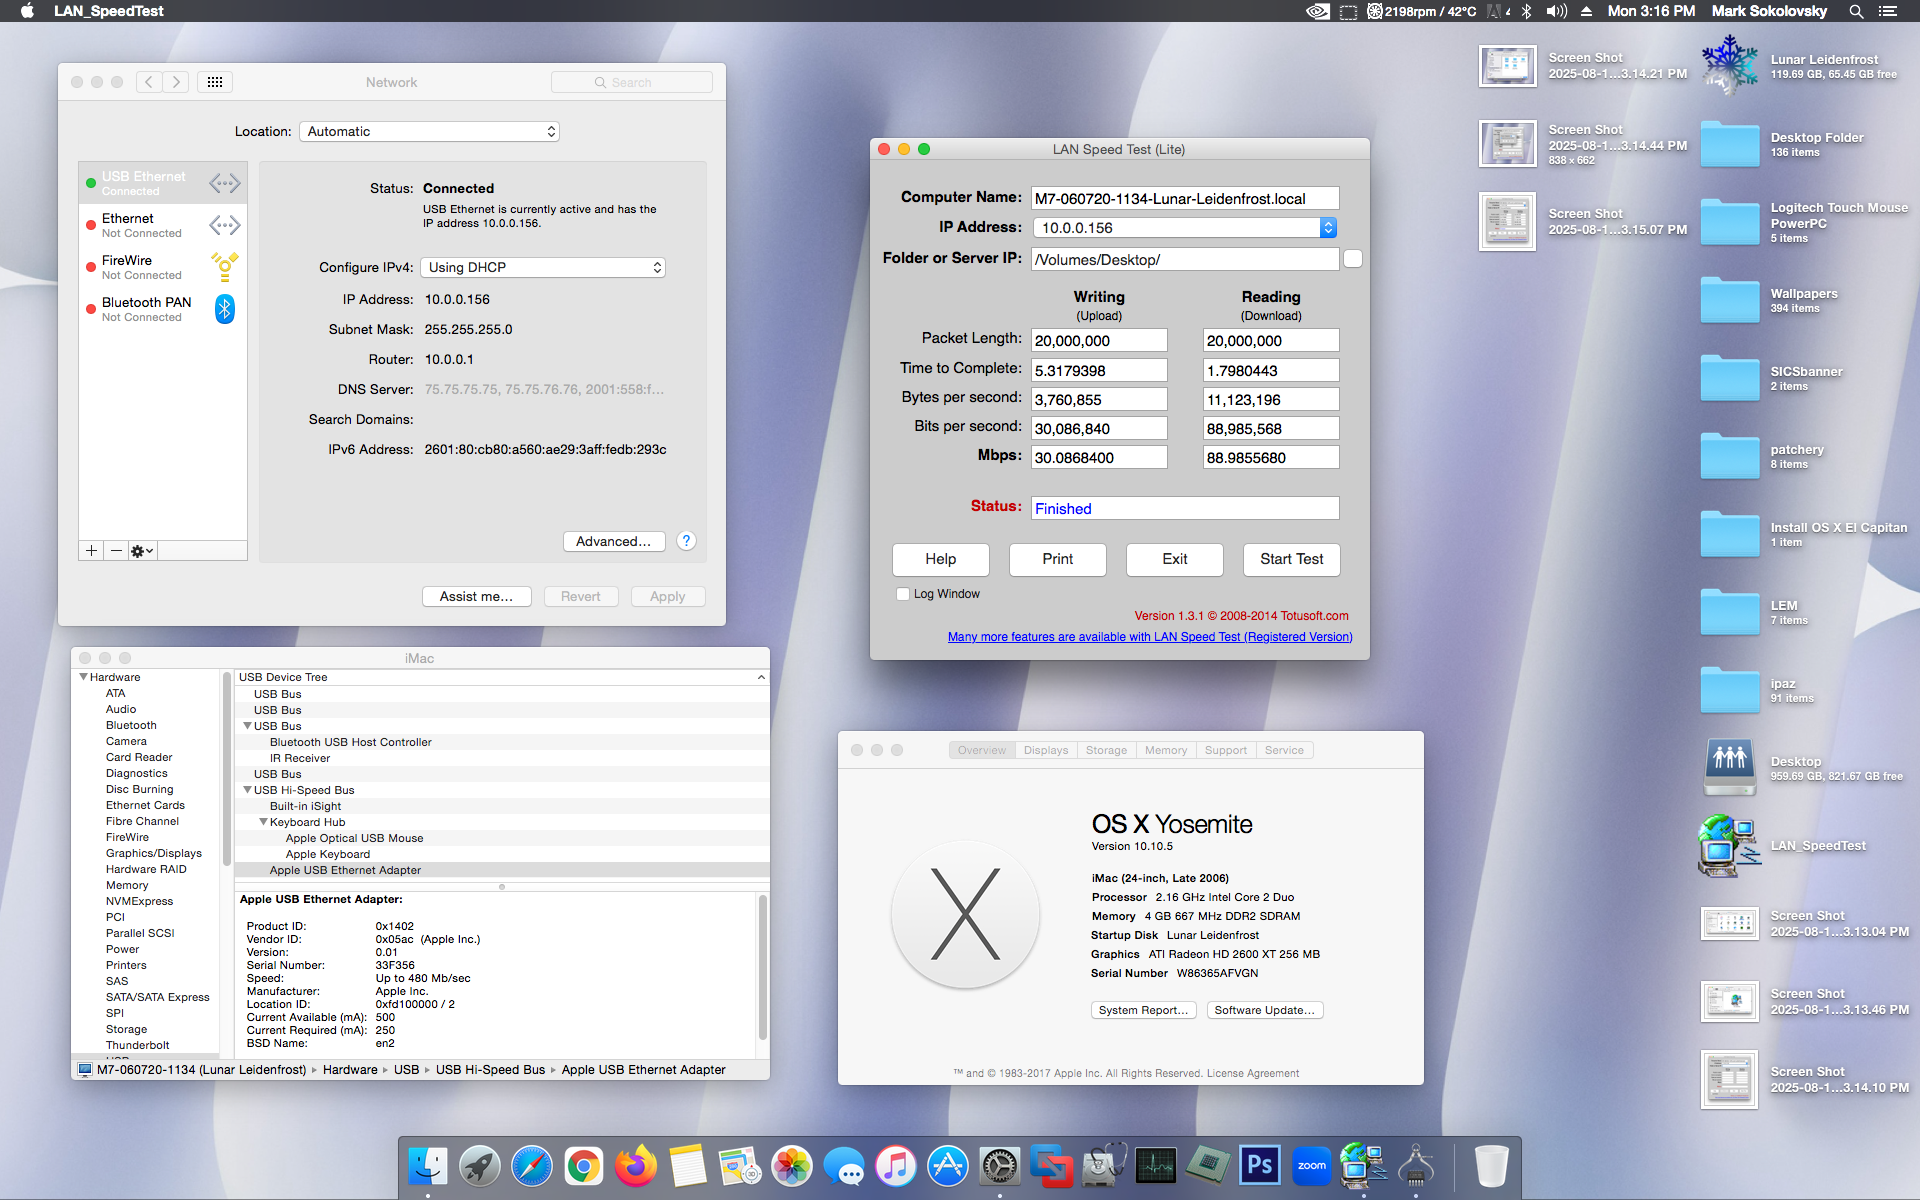Image resolution: width=1920 pixels, height=1200 pixels.
Task: Click the Network help question mark button
Action: [686, 541]
